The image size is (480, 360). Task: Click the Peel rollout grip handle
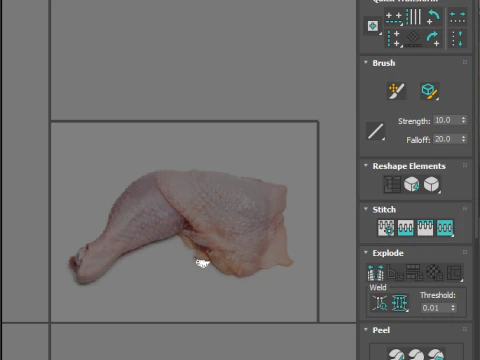coord(465,329)
